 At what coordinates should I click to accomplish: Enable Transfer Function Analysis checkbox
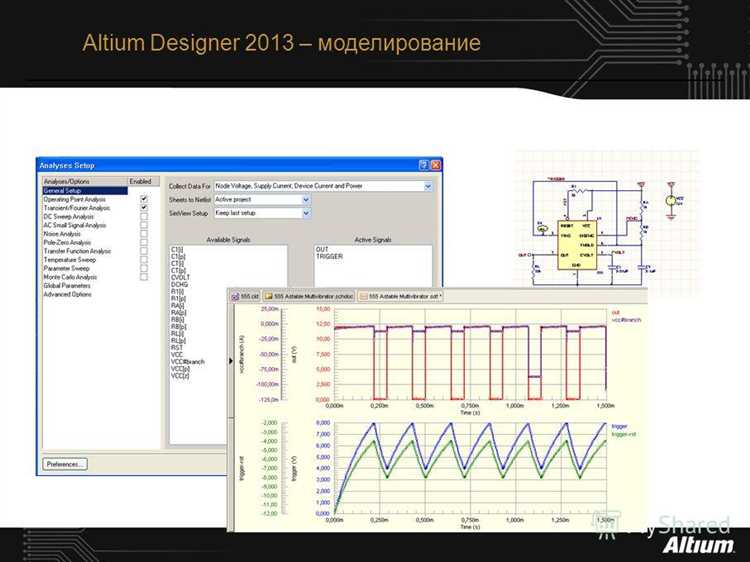pyautogui.click(x=143, y=251)
